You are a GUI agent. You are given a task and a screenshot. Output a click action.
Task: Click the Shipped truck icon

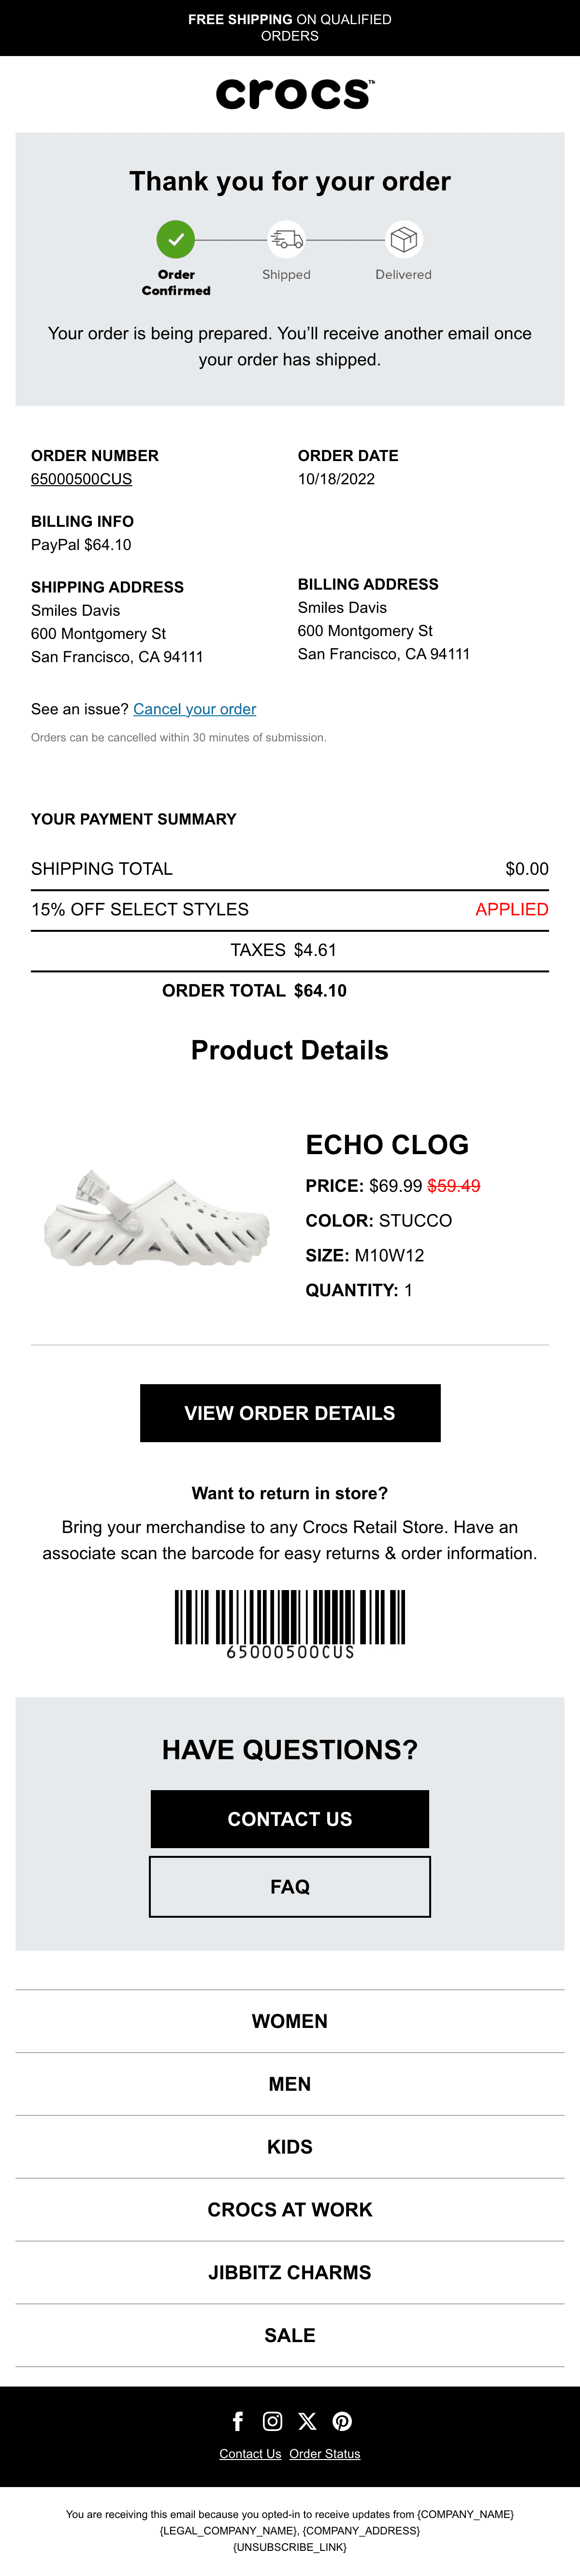[287, 240]
